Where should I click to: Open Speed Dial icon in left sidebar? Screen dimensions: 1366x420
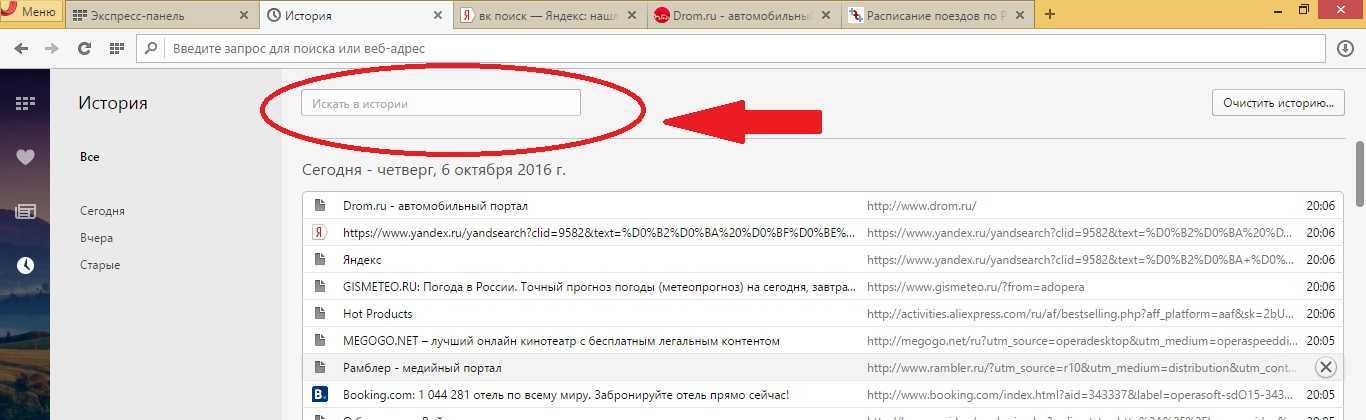pyautogui.click(x=25, y=103)
